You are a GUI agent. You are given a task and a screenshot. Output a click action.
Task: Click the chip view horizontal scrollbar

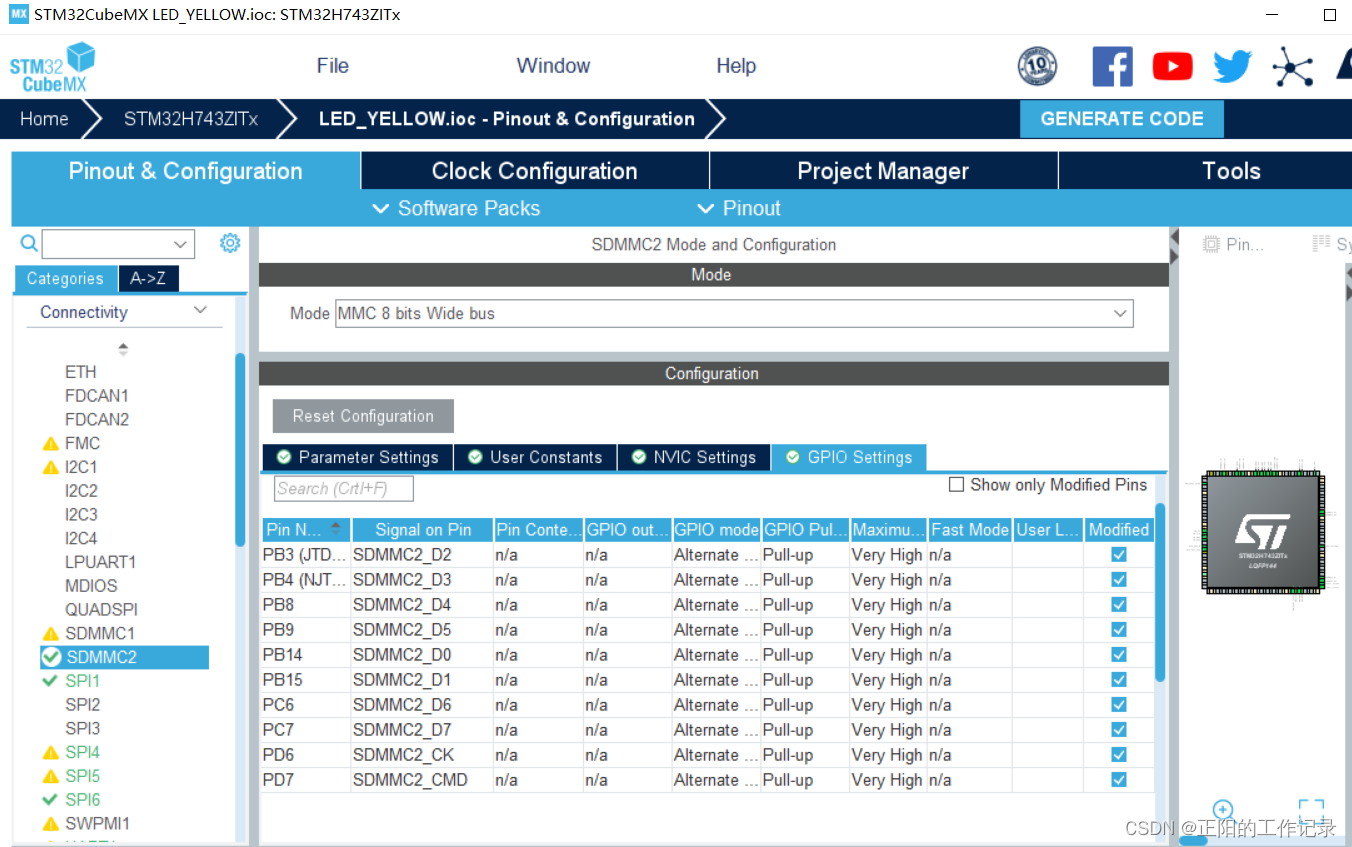(x=1193, y=840)
